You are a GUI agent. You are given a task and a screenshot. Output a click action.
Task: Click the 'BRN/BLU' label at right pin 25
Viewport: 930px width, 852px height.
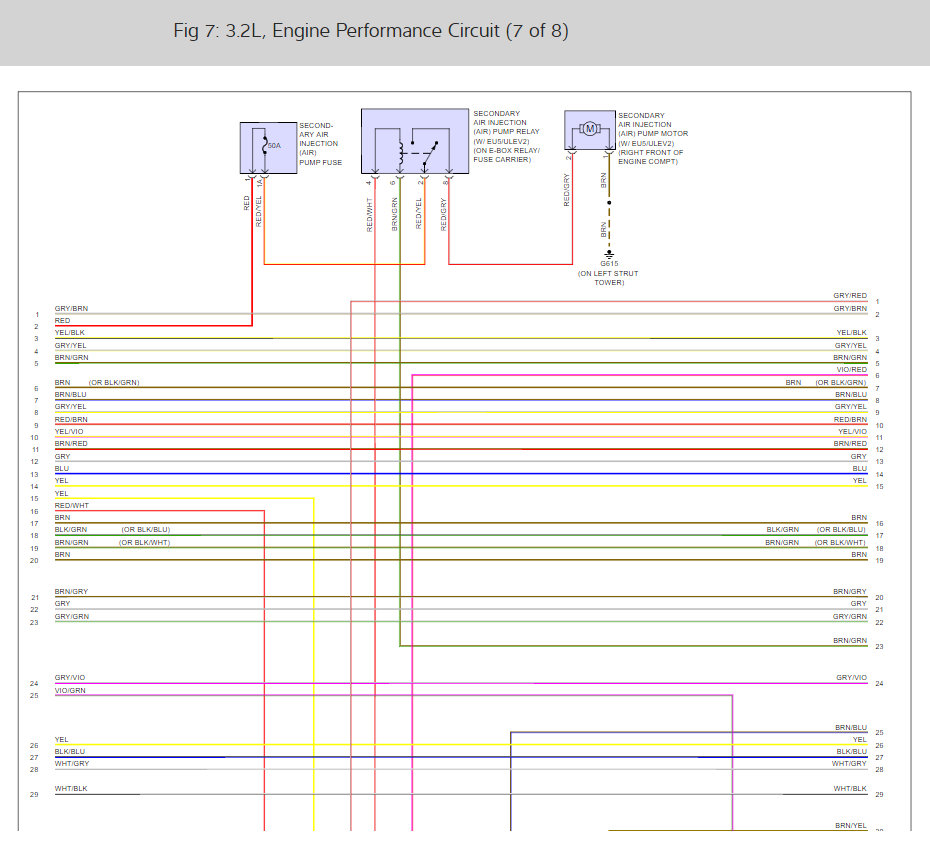coord(851,727)
